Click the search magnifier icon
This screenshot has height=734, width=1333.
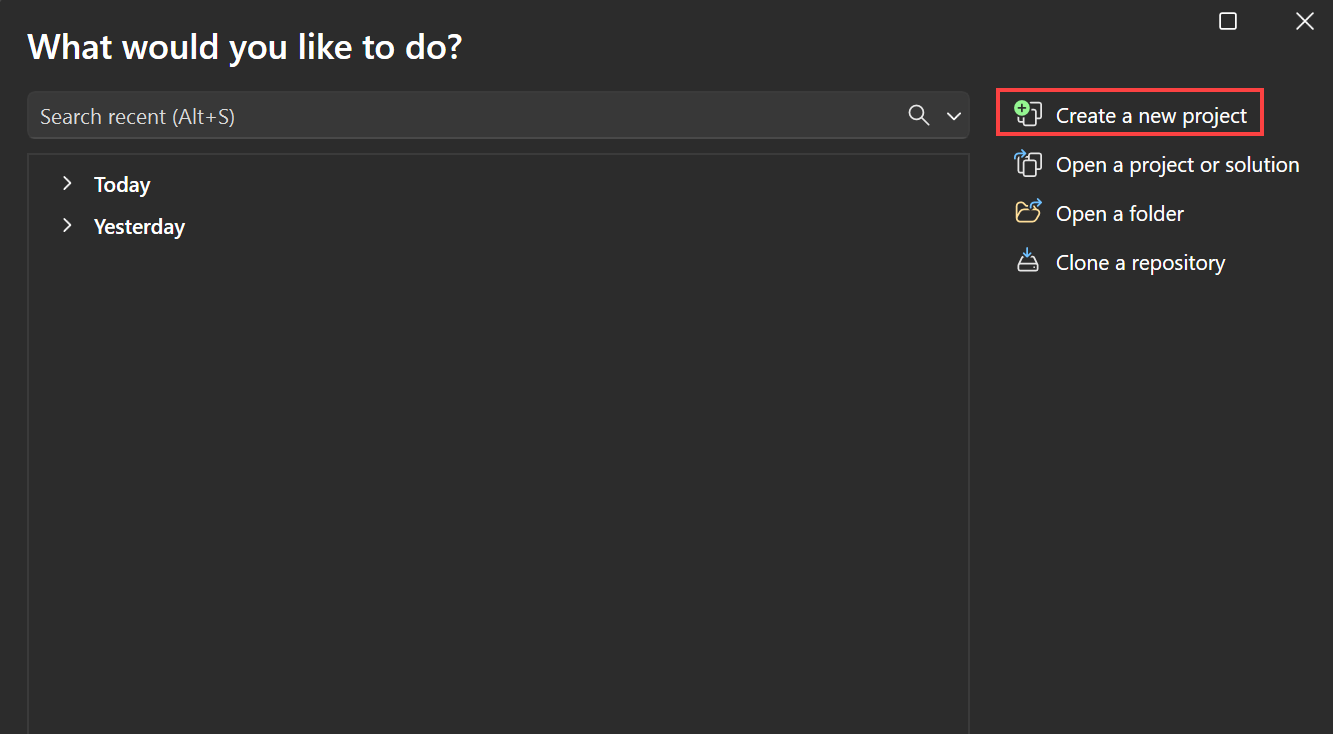(918, 115)
